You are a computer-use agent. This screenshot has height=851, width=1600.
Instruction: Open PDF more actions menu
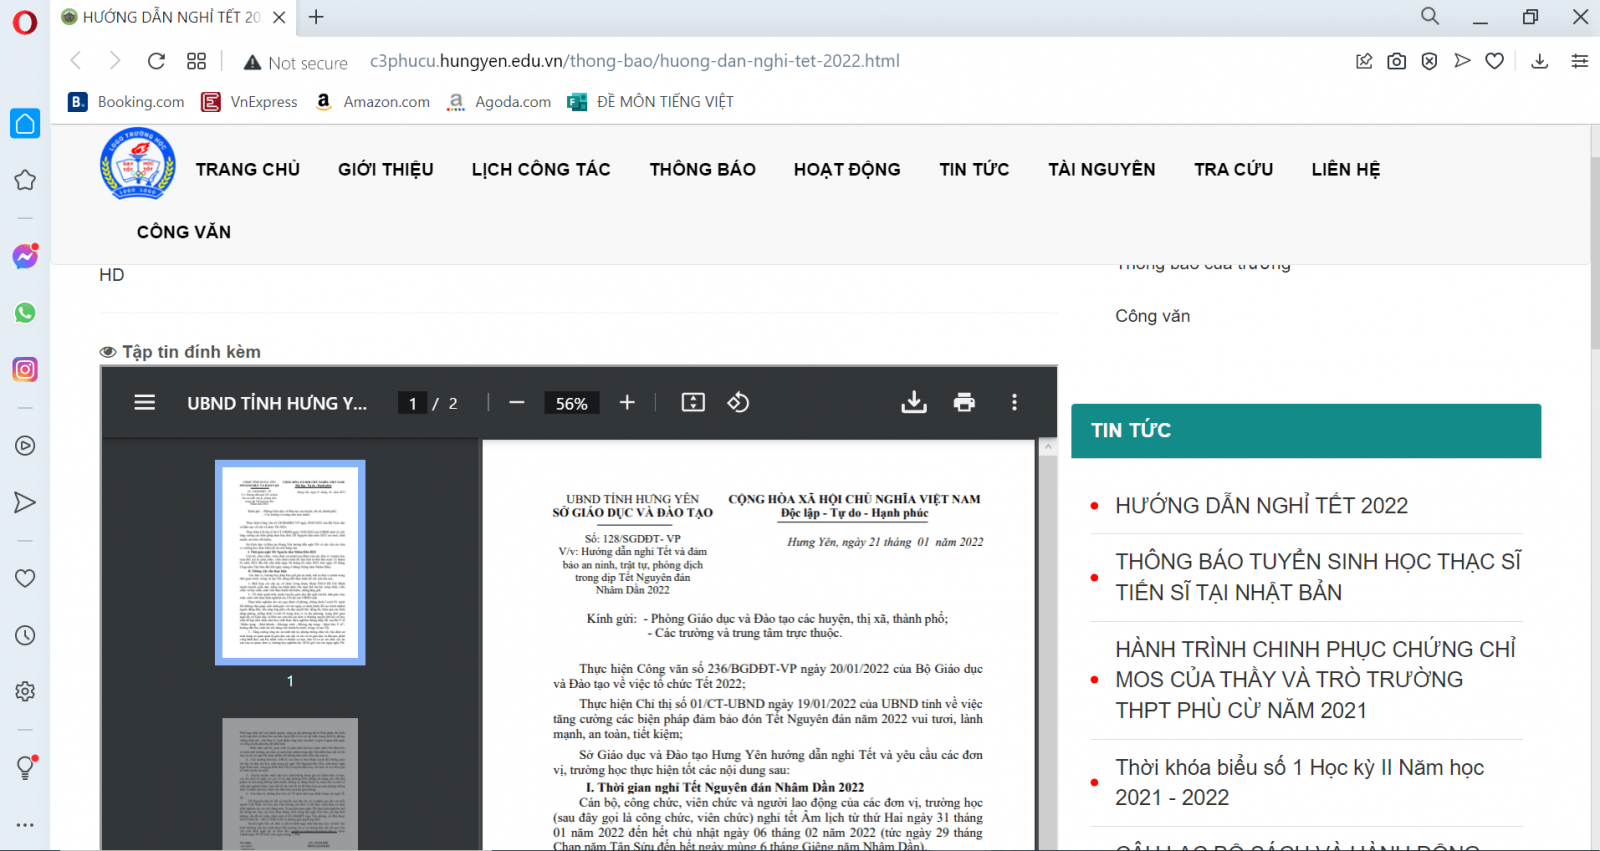click(x=1014, y=402)
